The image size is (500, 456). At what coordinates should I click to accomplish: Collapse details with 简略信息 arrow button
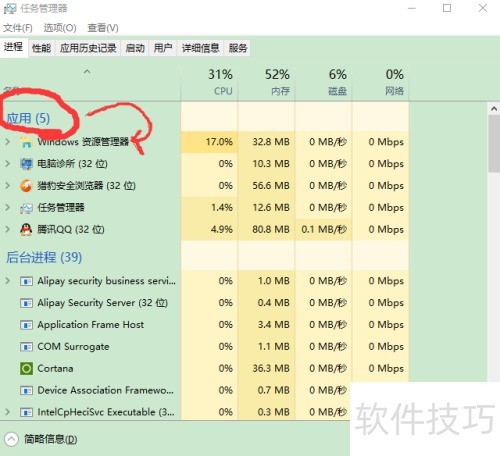pyautogui.click(x=11, y=439)
